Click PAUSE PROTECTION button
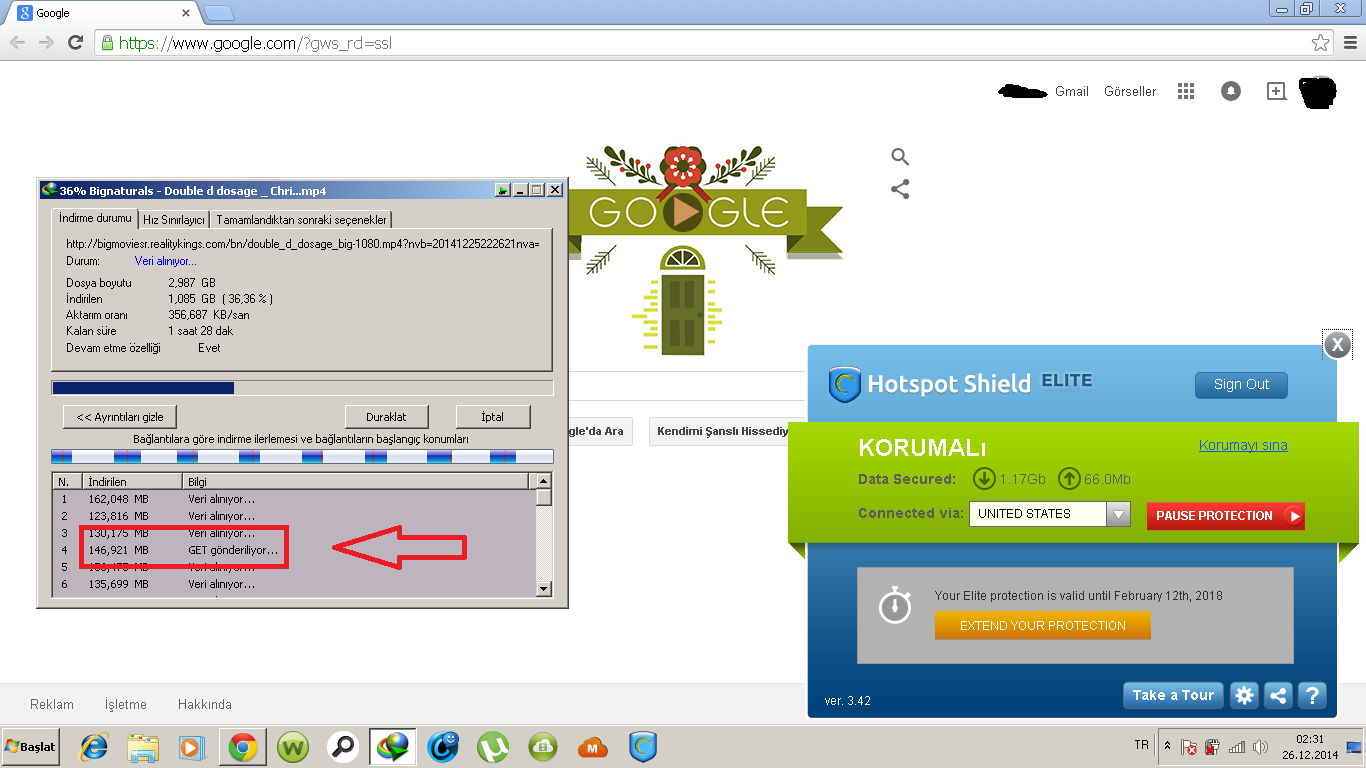Screen dimensions: 1366x768 click(1225, 516)
